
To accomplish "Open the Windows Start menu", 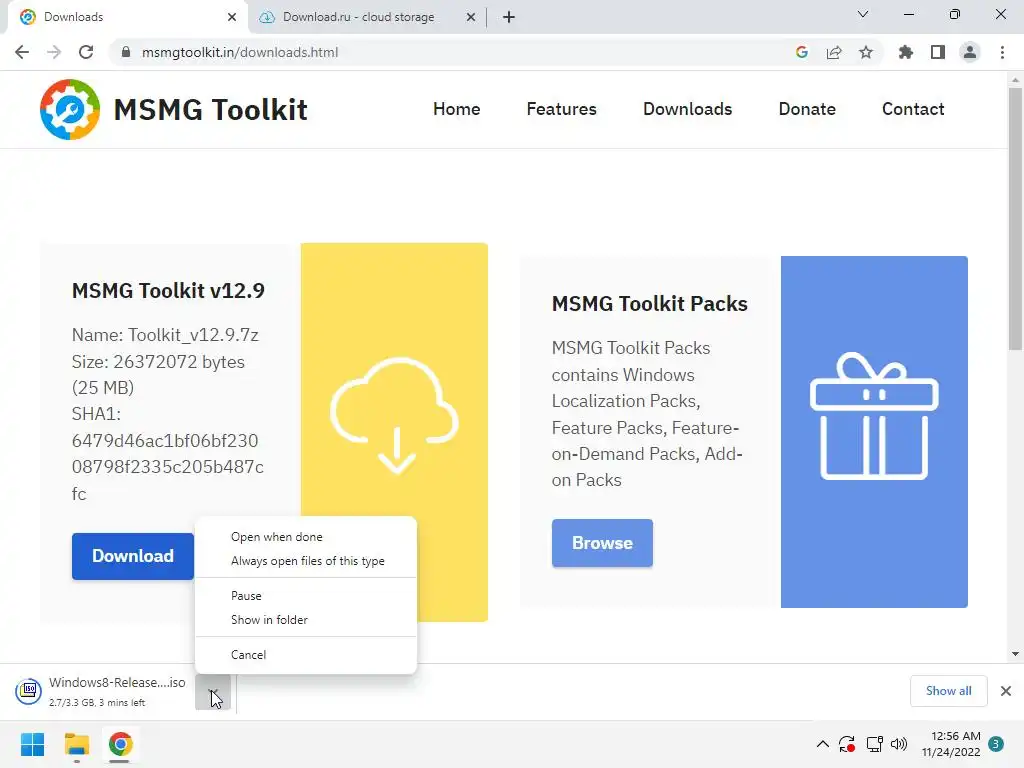I will click(32, 744).
